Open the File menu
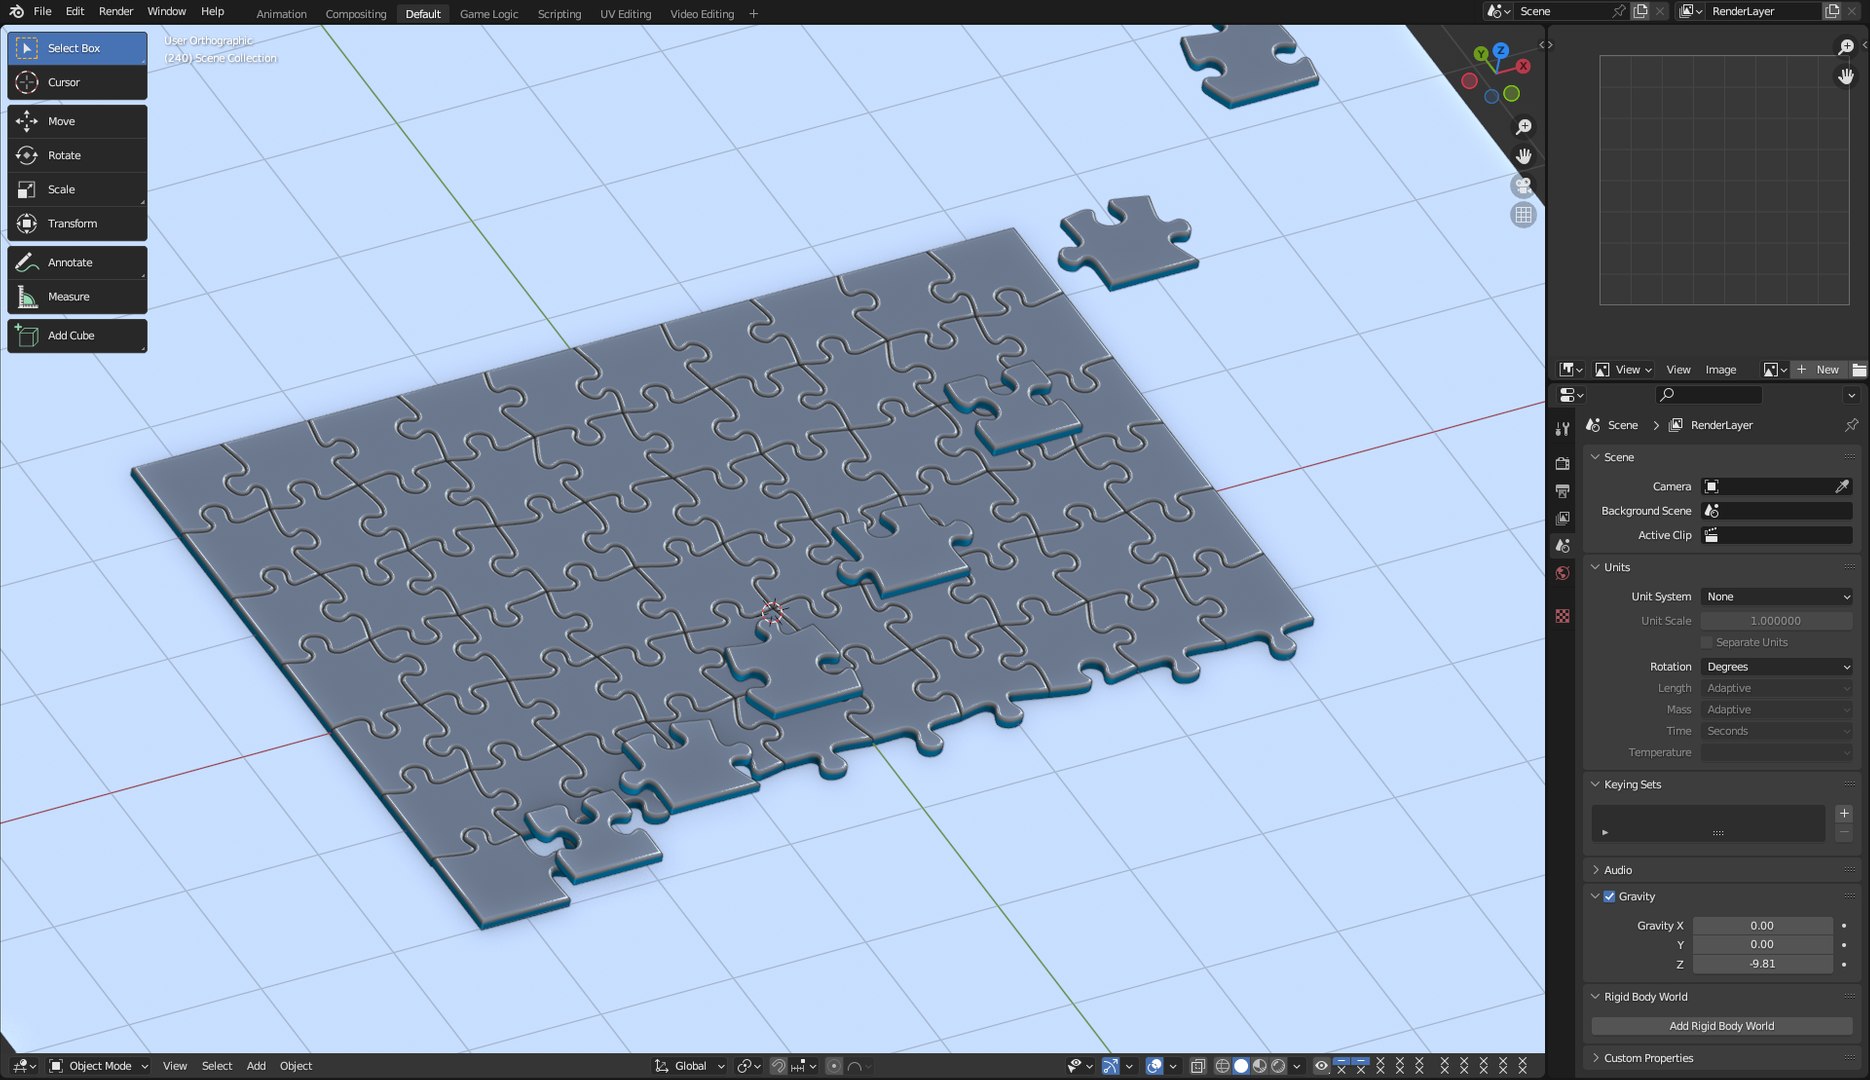Screen dimensions: 1870x1080 click(42, 11)
